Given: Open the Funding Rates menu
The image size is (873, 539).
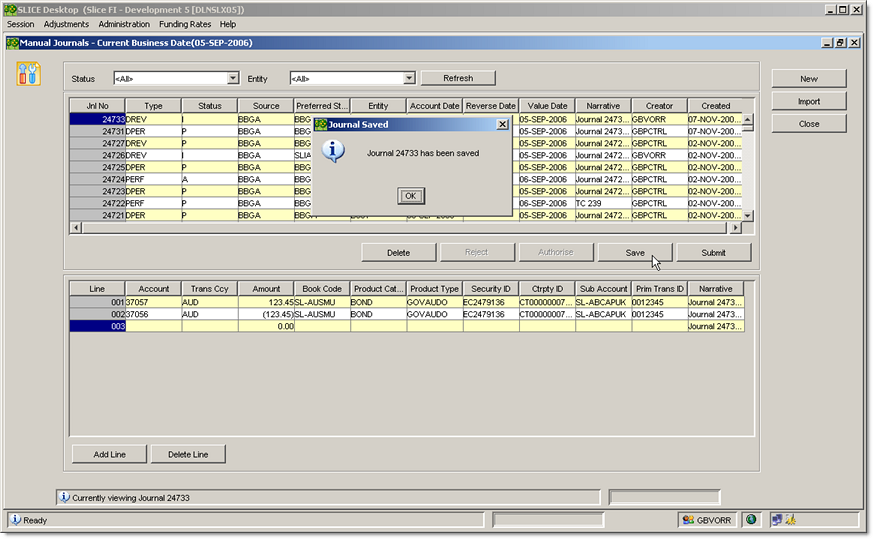Looking at the screenshot, I should (185, 24).
